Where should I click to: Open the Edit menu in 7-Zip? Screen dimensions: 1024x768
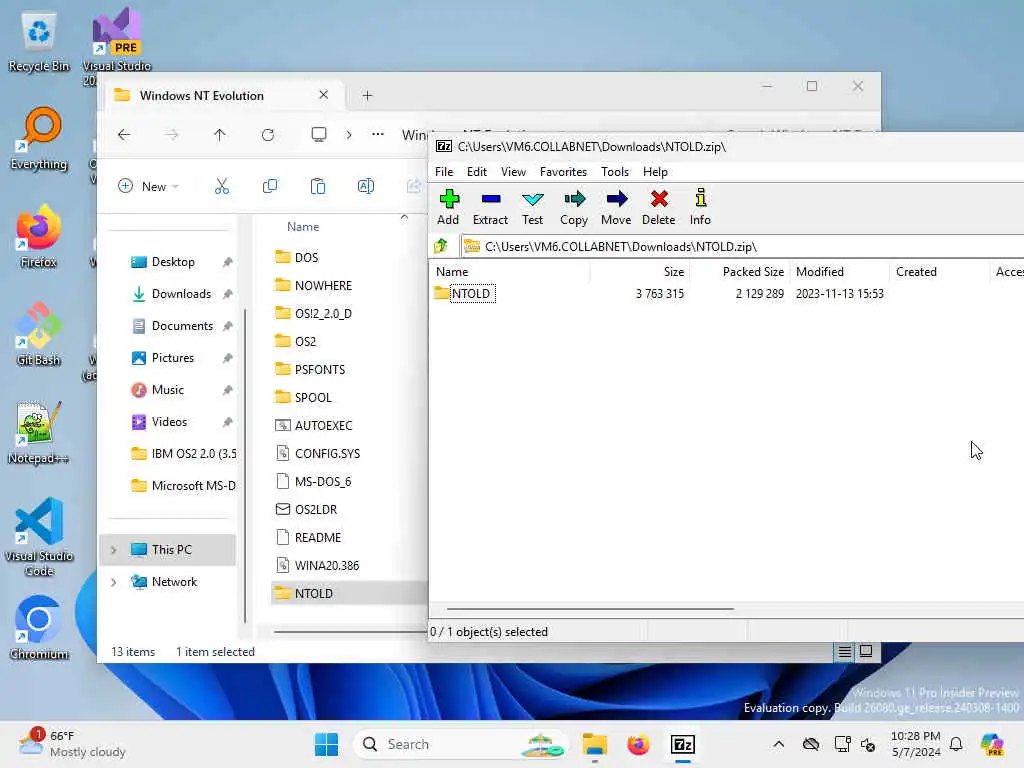(477, 172)
